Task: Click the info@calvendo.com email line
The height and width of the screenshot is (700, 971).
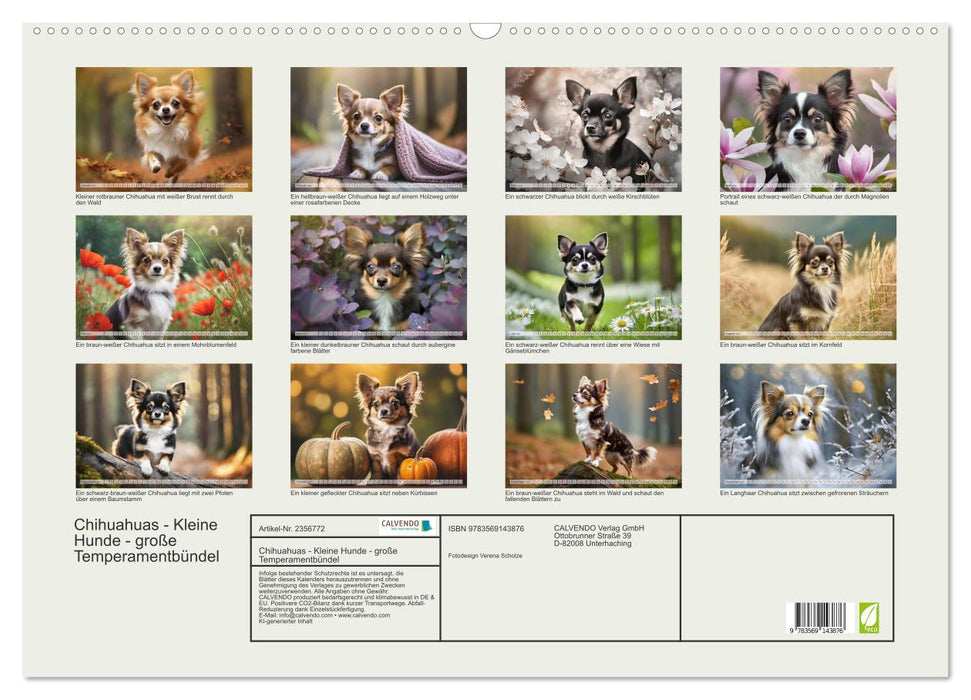Action: coord(324,615)
